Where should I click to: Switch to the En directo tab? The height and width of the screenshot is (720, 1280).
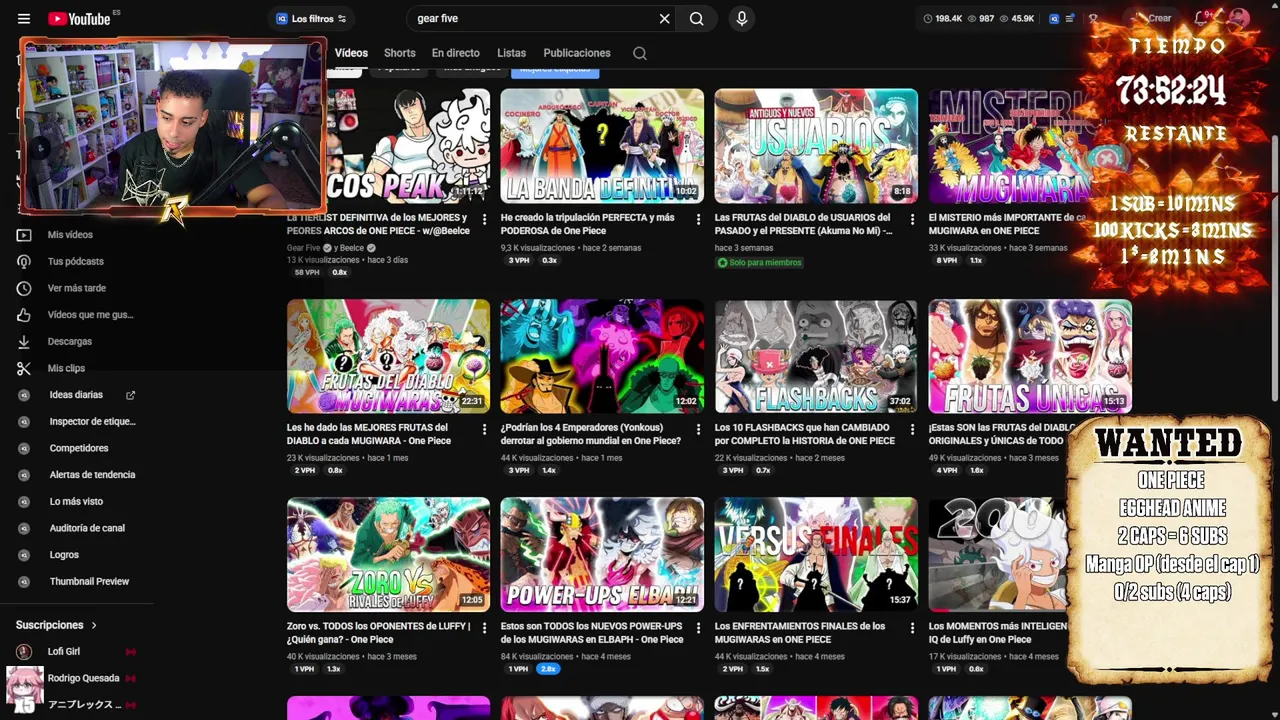tap(455, 53)
